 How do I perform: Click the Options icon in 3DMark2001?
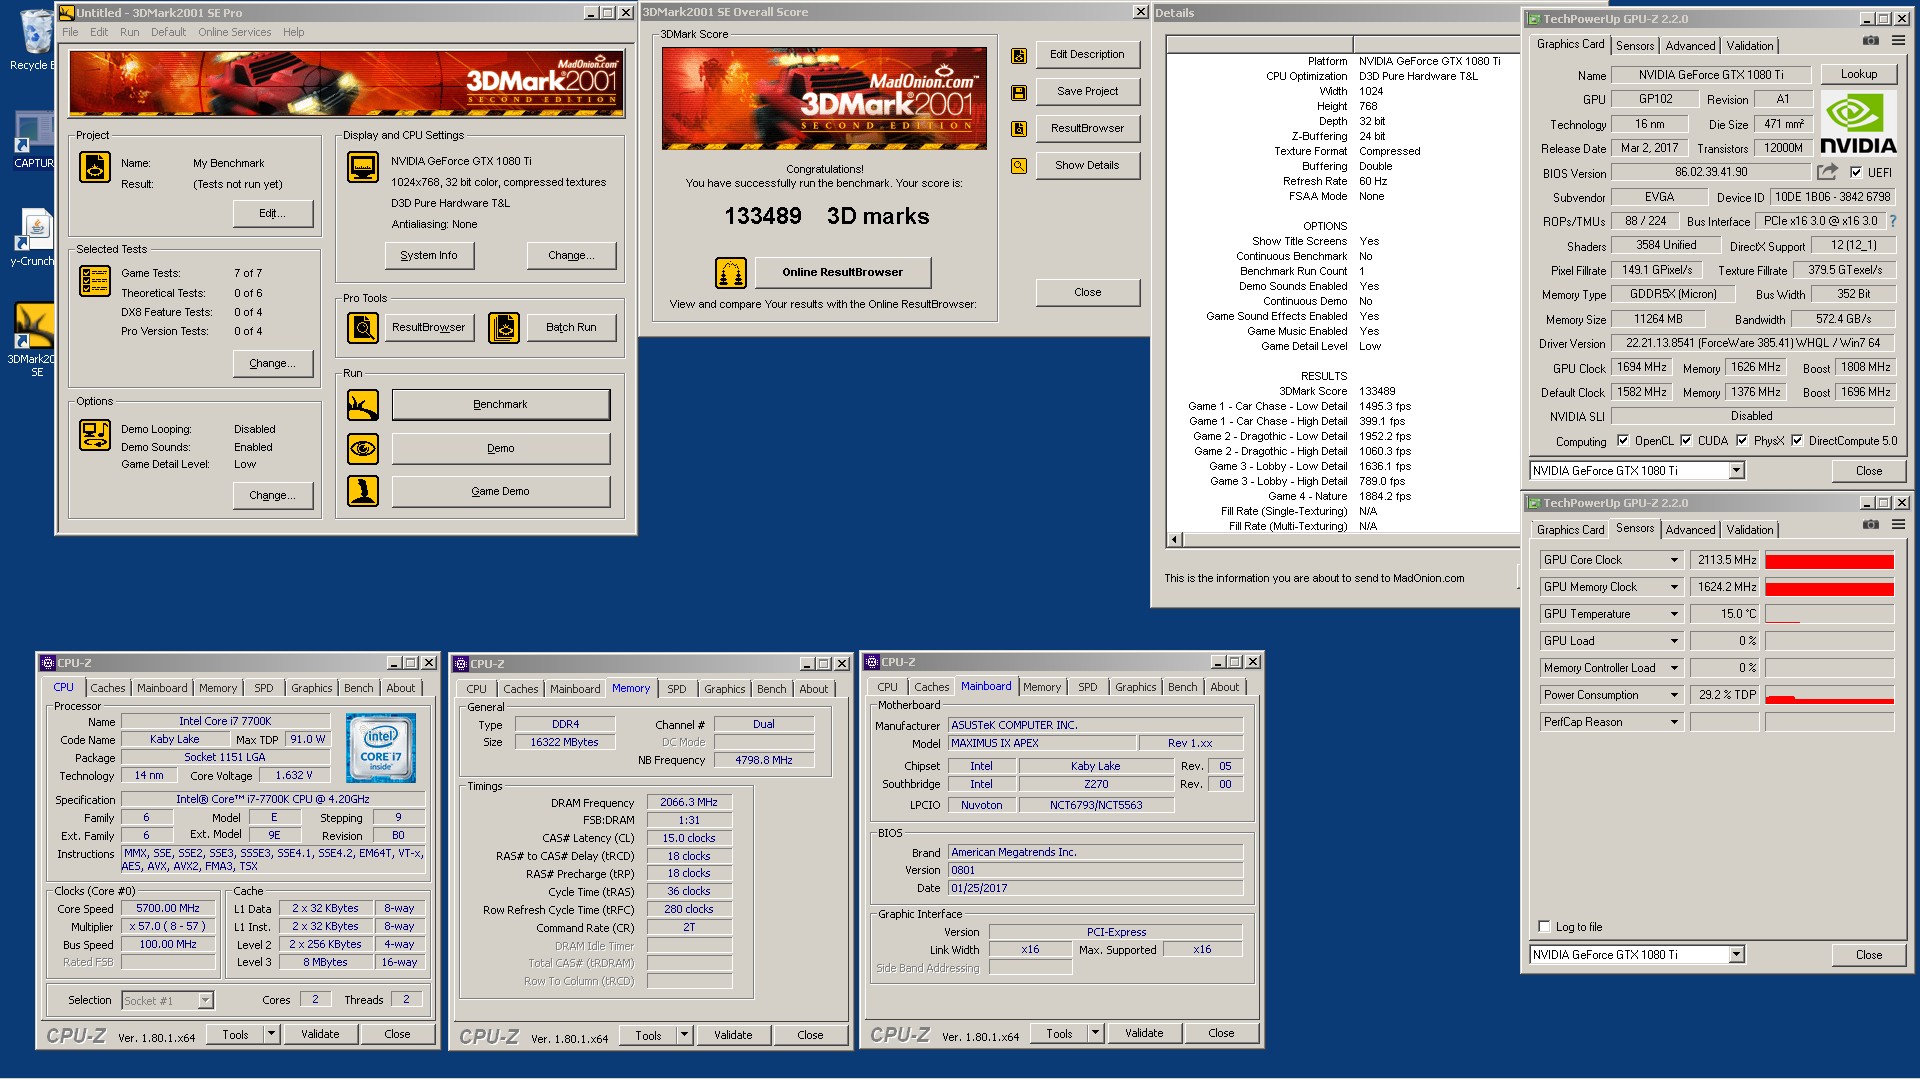click(x=95, y=435)
